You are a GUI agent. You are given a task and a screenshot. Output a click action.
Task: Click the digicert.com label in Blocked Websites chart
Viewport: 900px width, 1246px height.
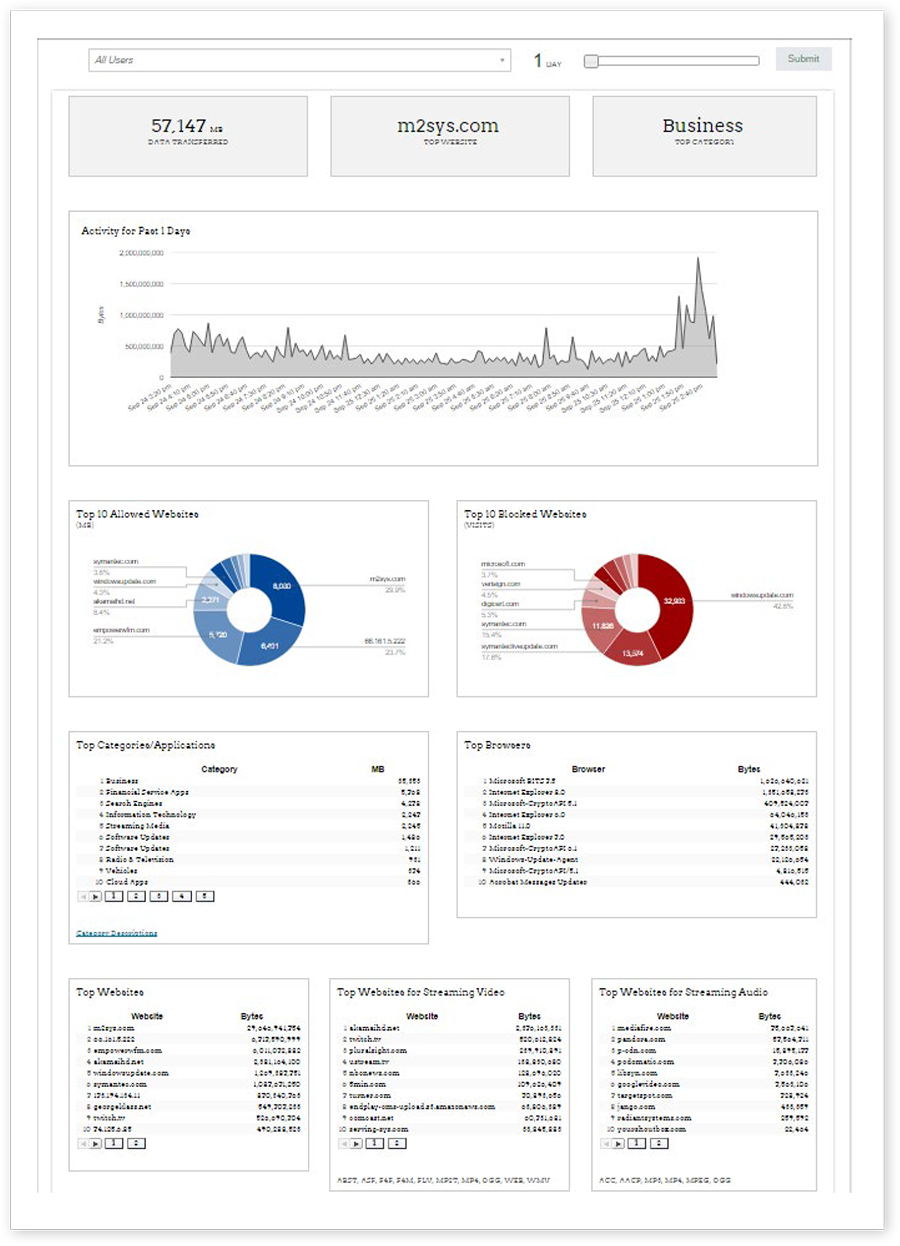pyautogui.click(x=500, y=604)
